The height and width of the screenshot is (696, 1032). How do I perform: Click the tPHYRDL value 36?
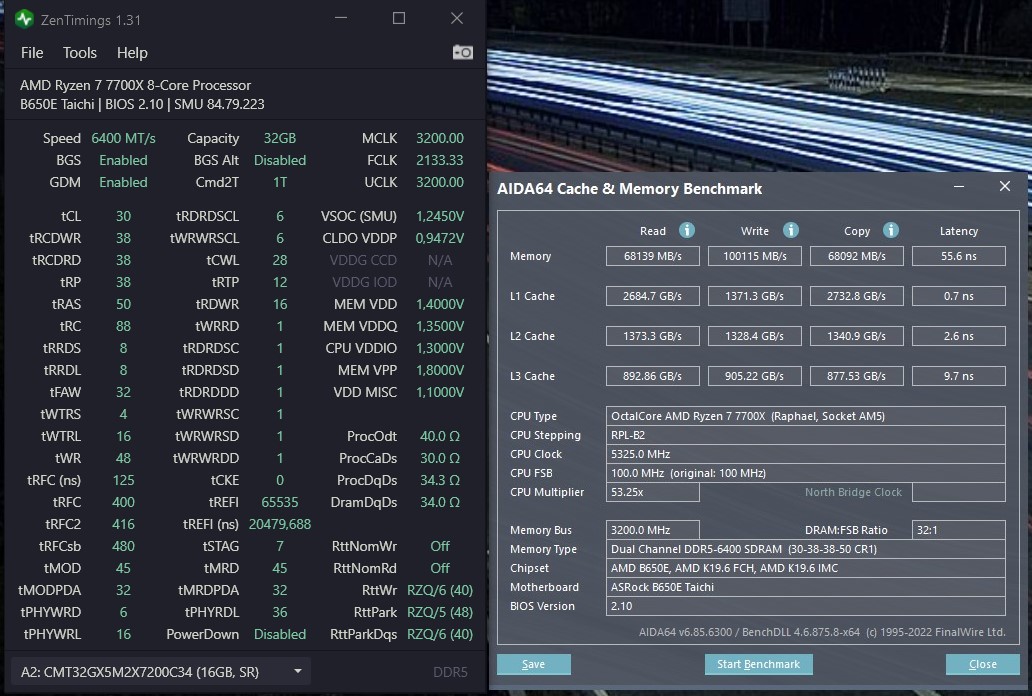(x=280, y=612)
